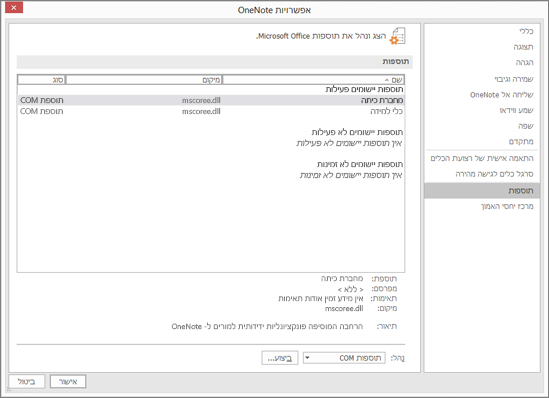Open the מתקדם options category
Image resolution: width=549 pixels, height=398 pixels.
521,141
